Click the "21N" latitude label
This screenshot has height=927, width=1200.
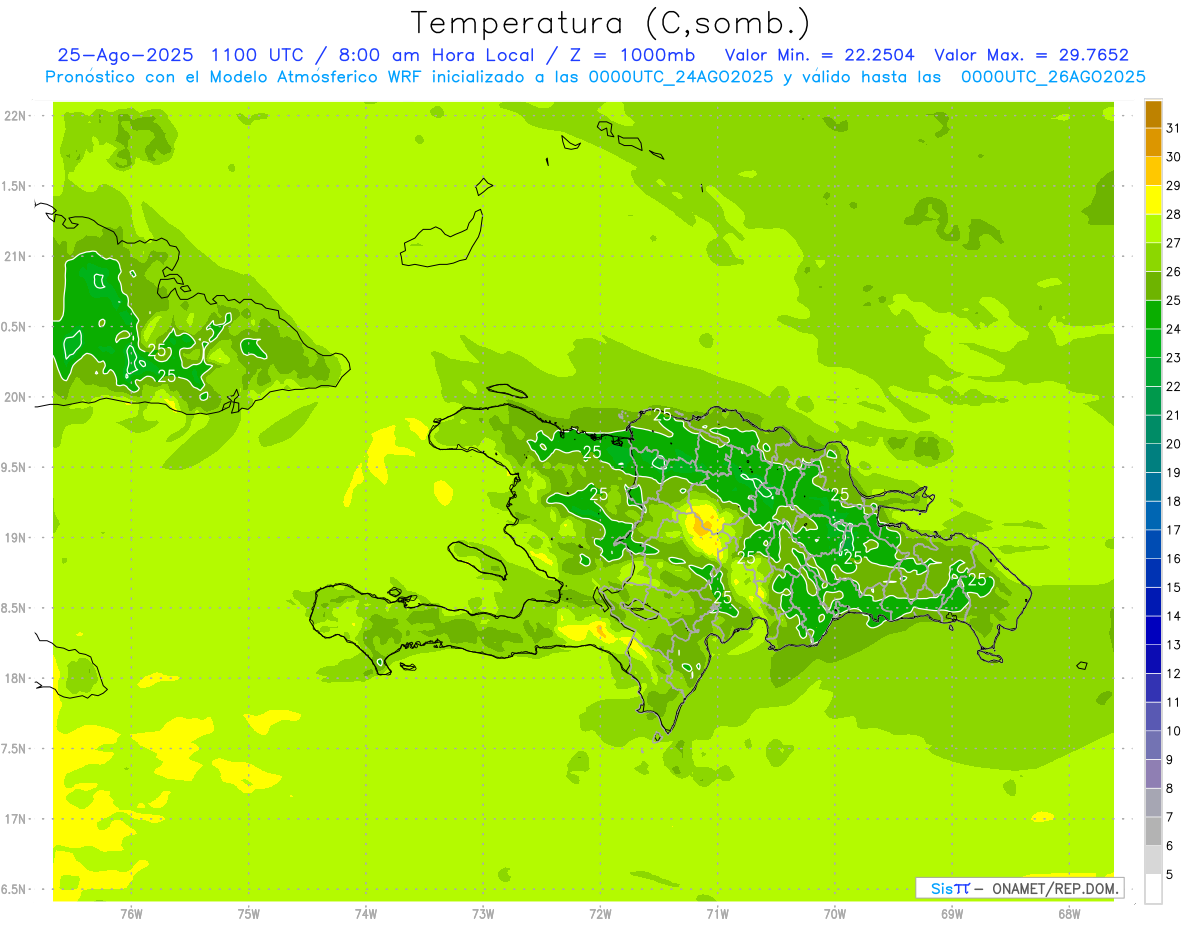click(x=15, y=257)
